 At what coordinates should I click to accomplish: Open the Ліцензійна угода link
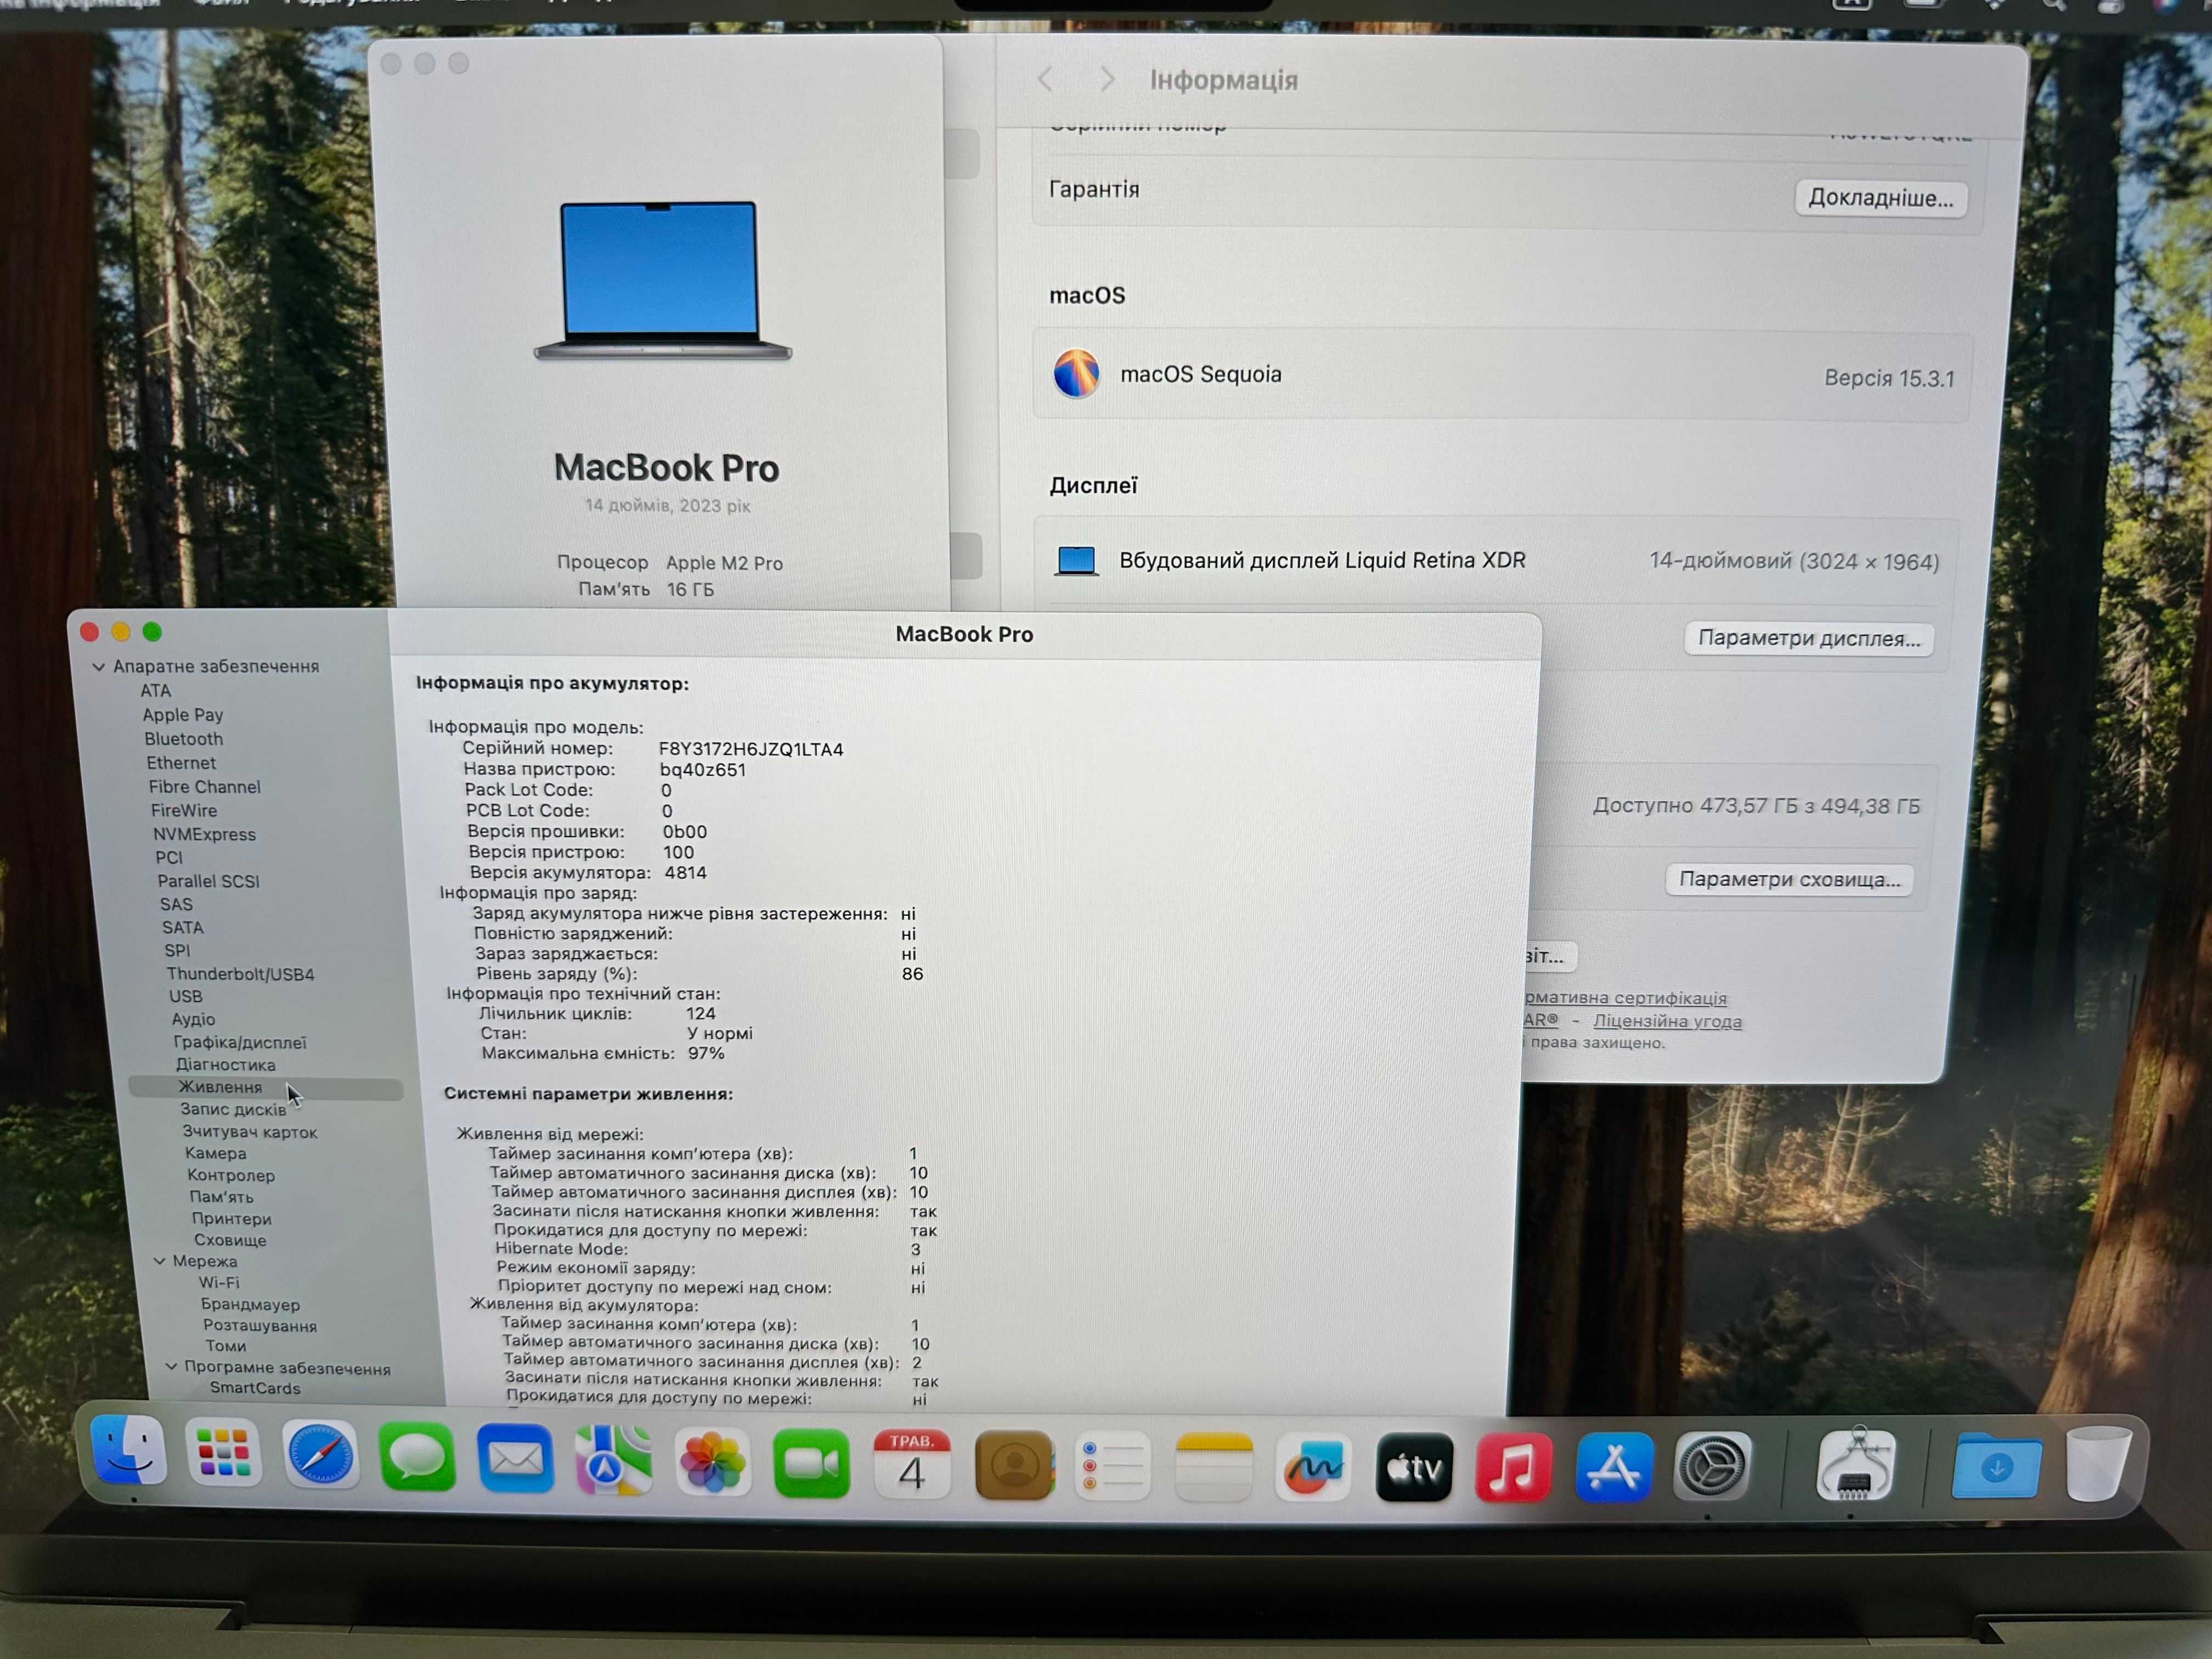coord(1667,1021)
